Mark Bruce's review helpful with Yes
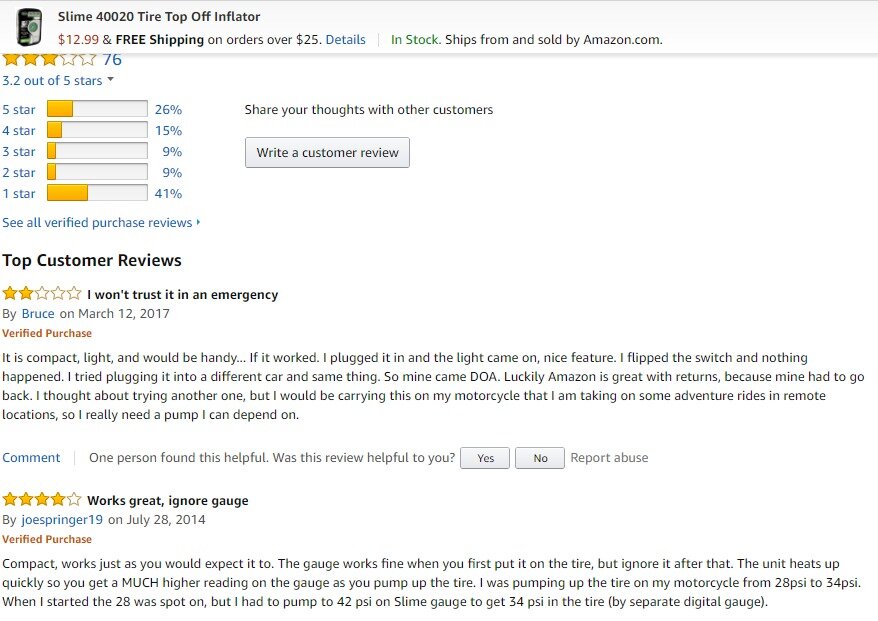This screenshot has width=878, height=621. (485, 458)
